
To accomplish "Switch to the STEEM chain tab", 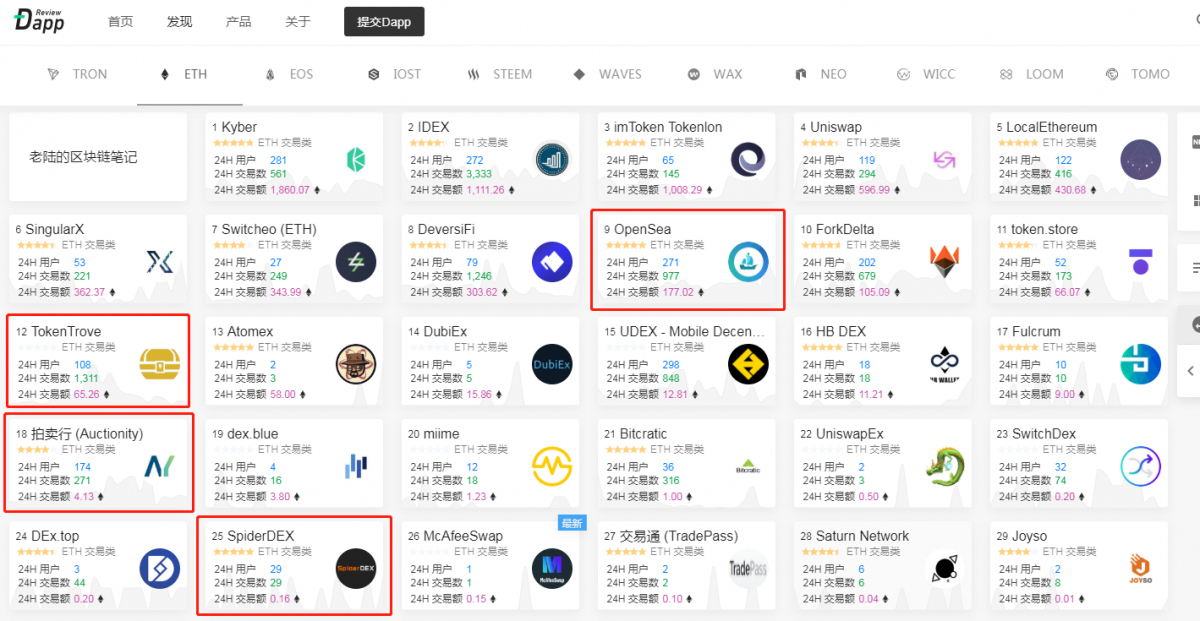I will click(x=500, y=74).
